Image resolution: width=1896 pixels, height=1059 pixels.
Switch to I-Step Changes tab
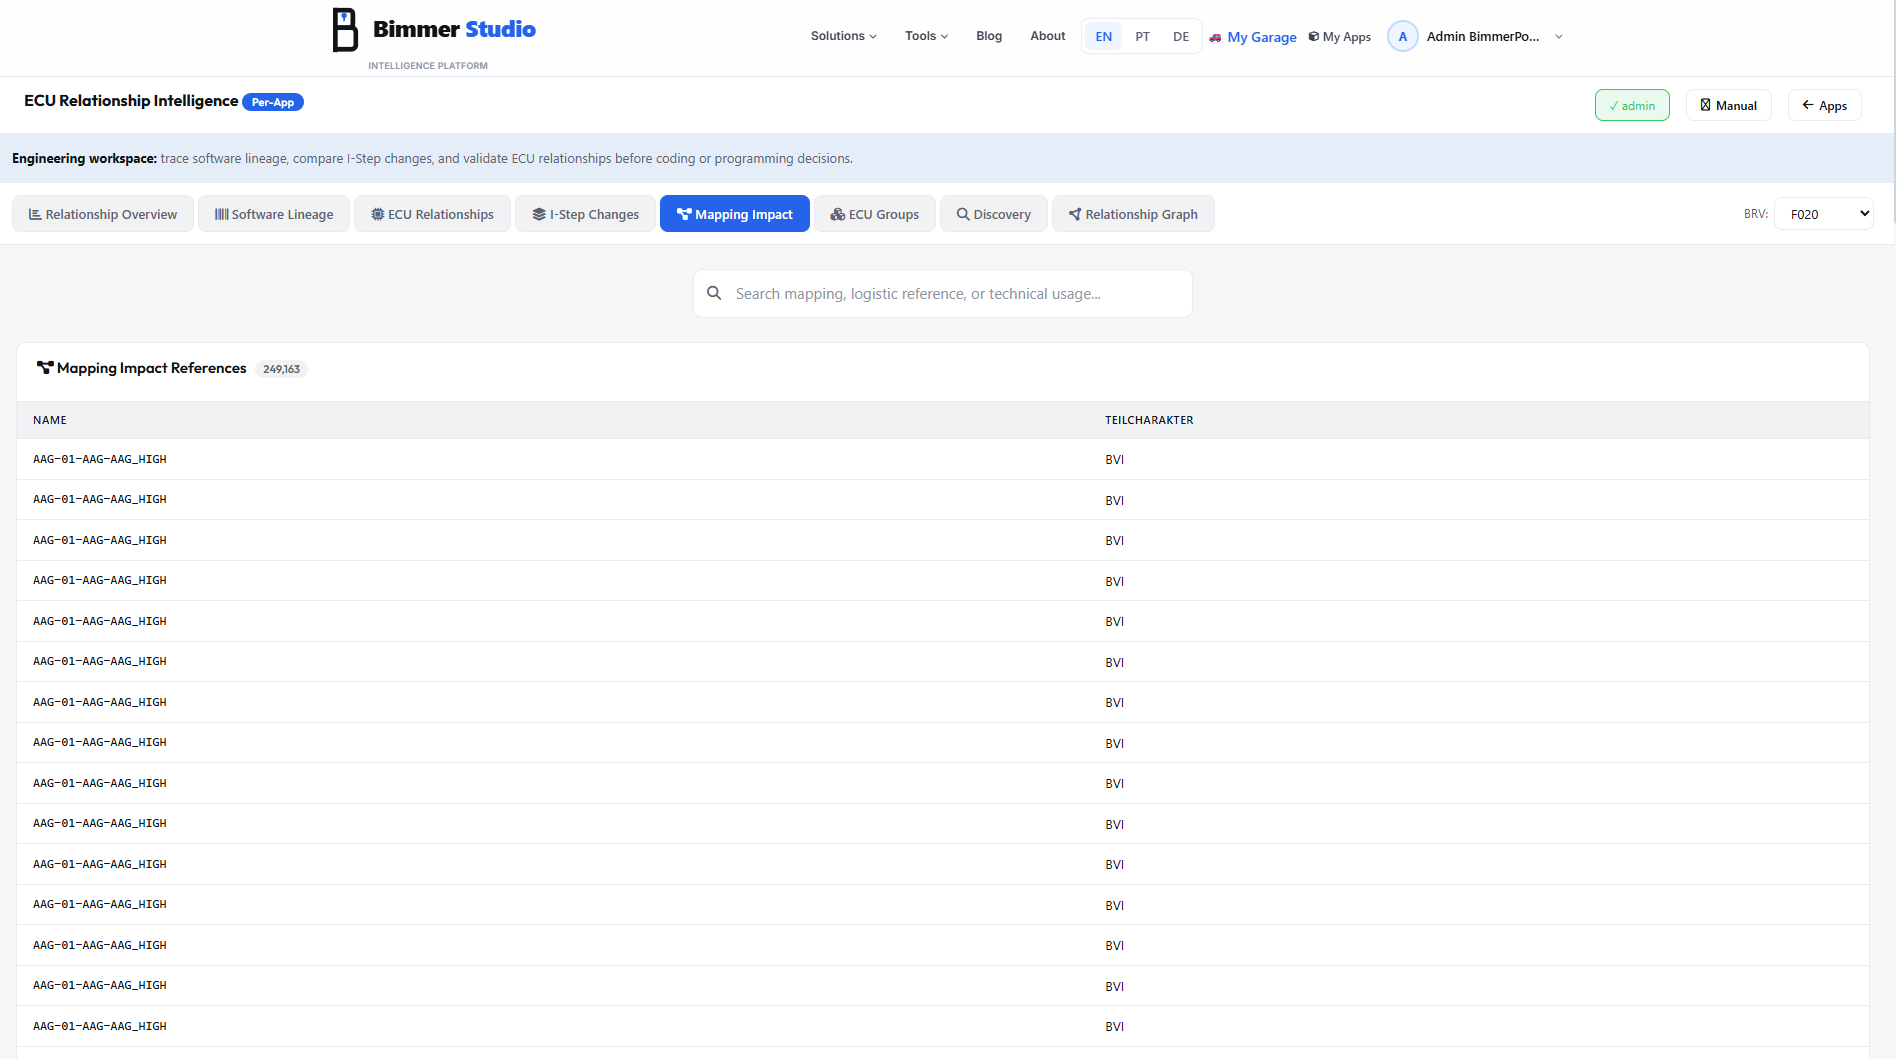(585, 214)
